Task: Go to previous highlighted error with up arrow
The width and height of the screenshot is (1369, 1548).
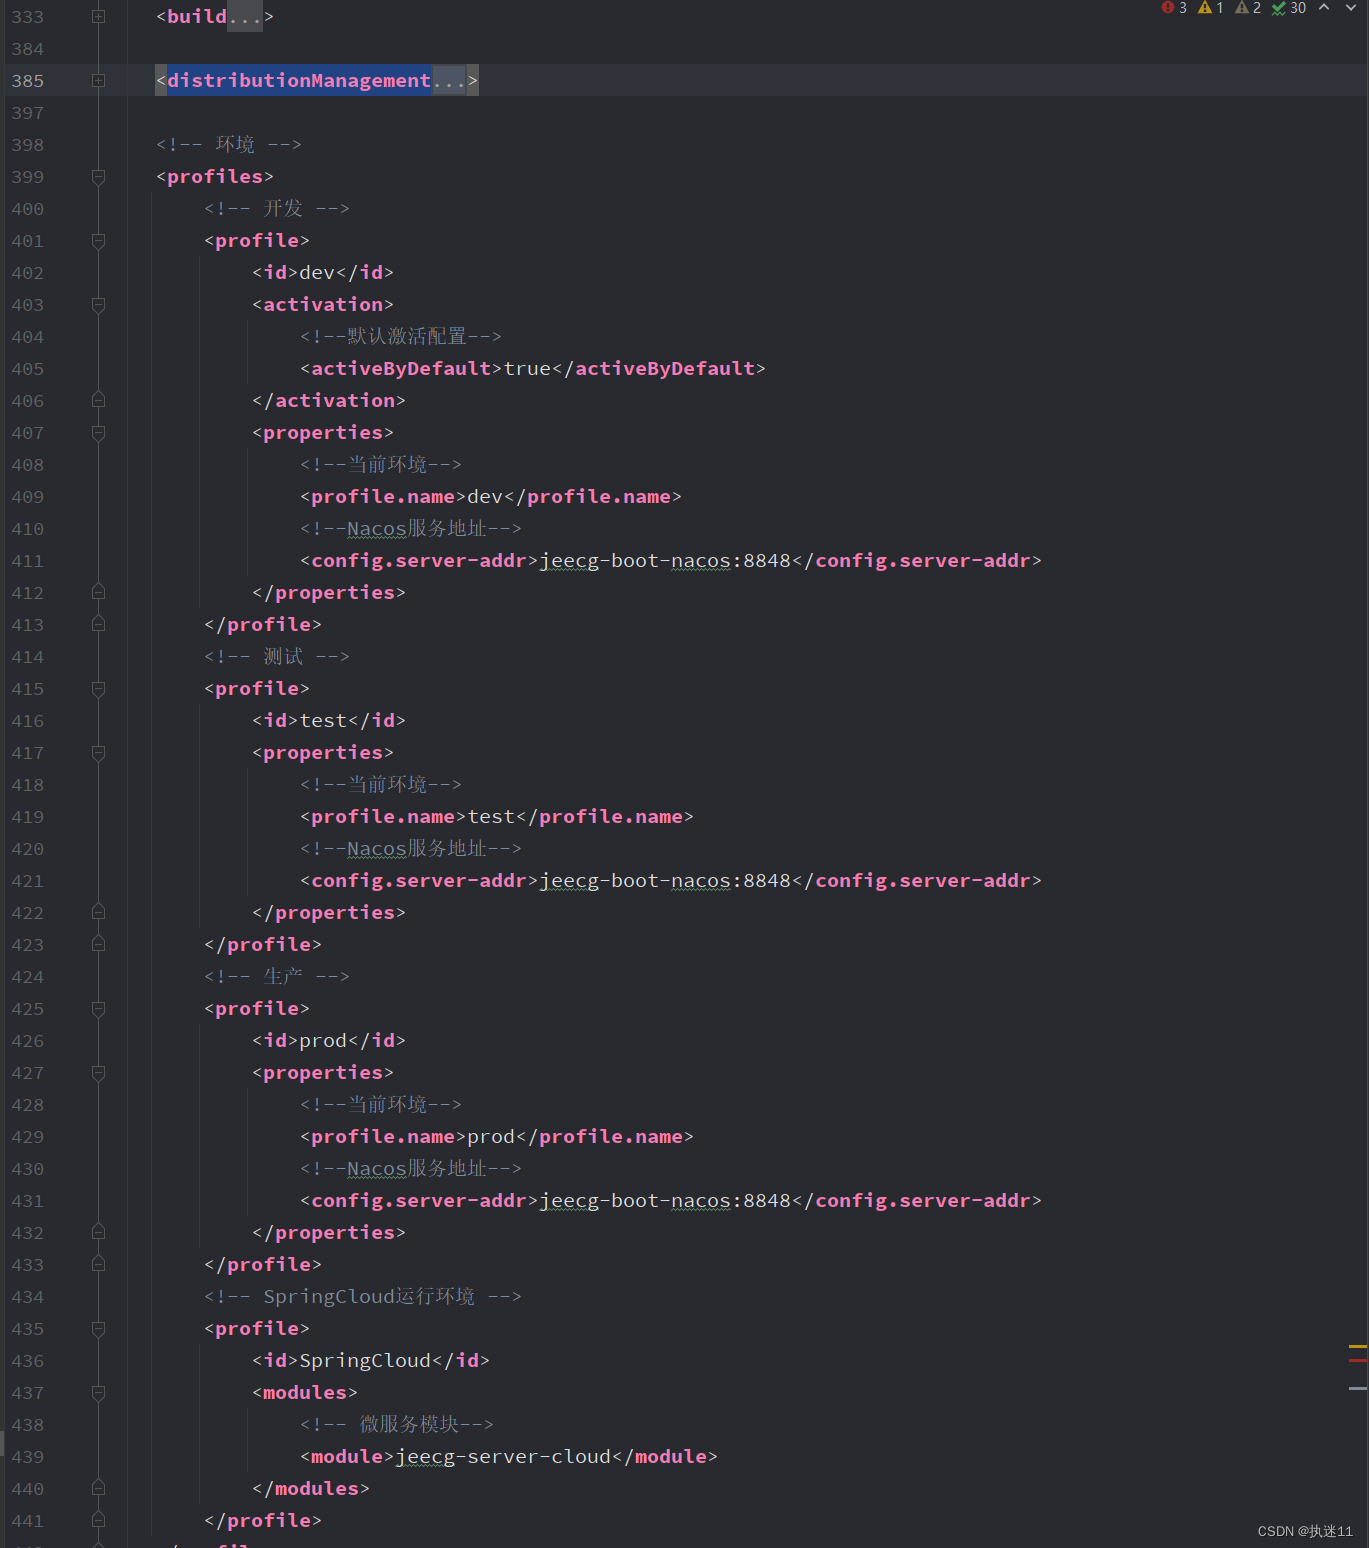Action: (x=1324, y=8)
